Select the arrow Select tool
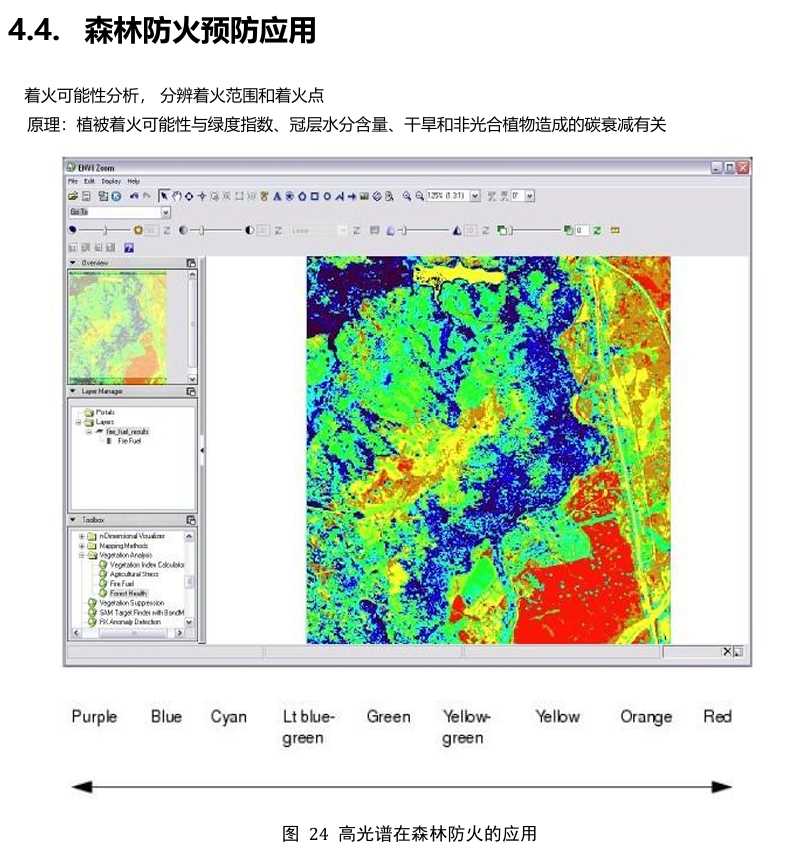 (x=164, y=197)
